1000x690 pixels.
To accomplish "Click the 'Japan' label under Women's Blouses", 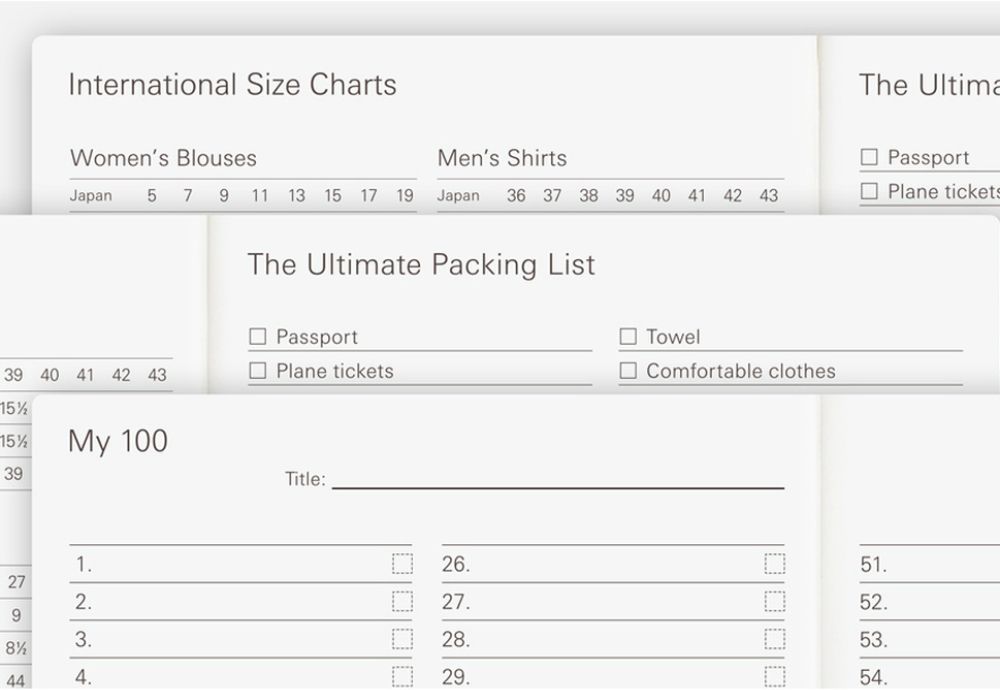I will (x=91, y=195).
